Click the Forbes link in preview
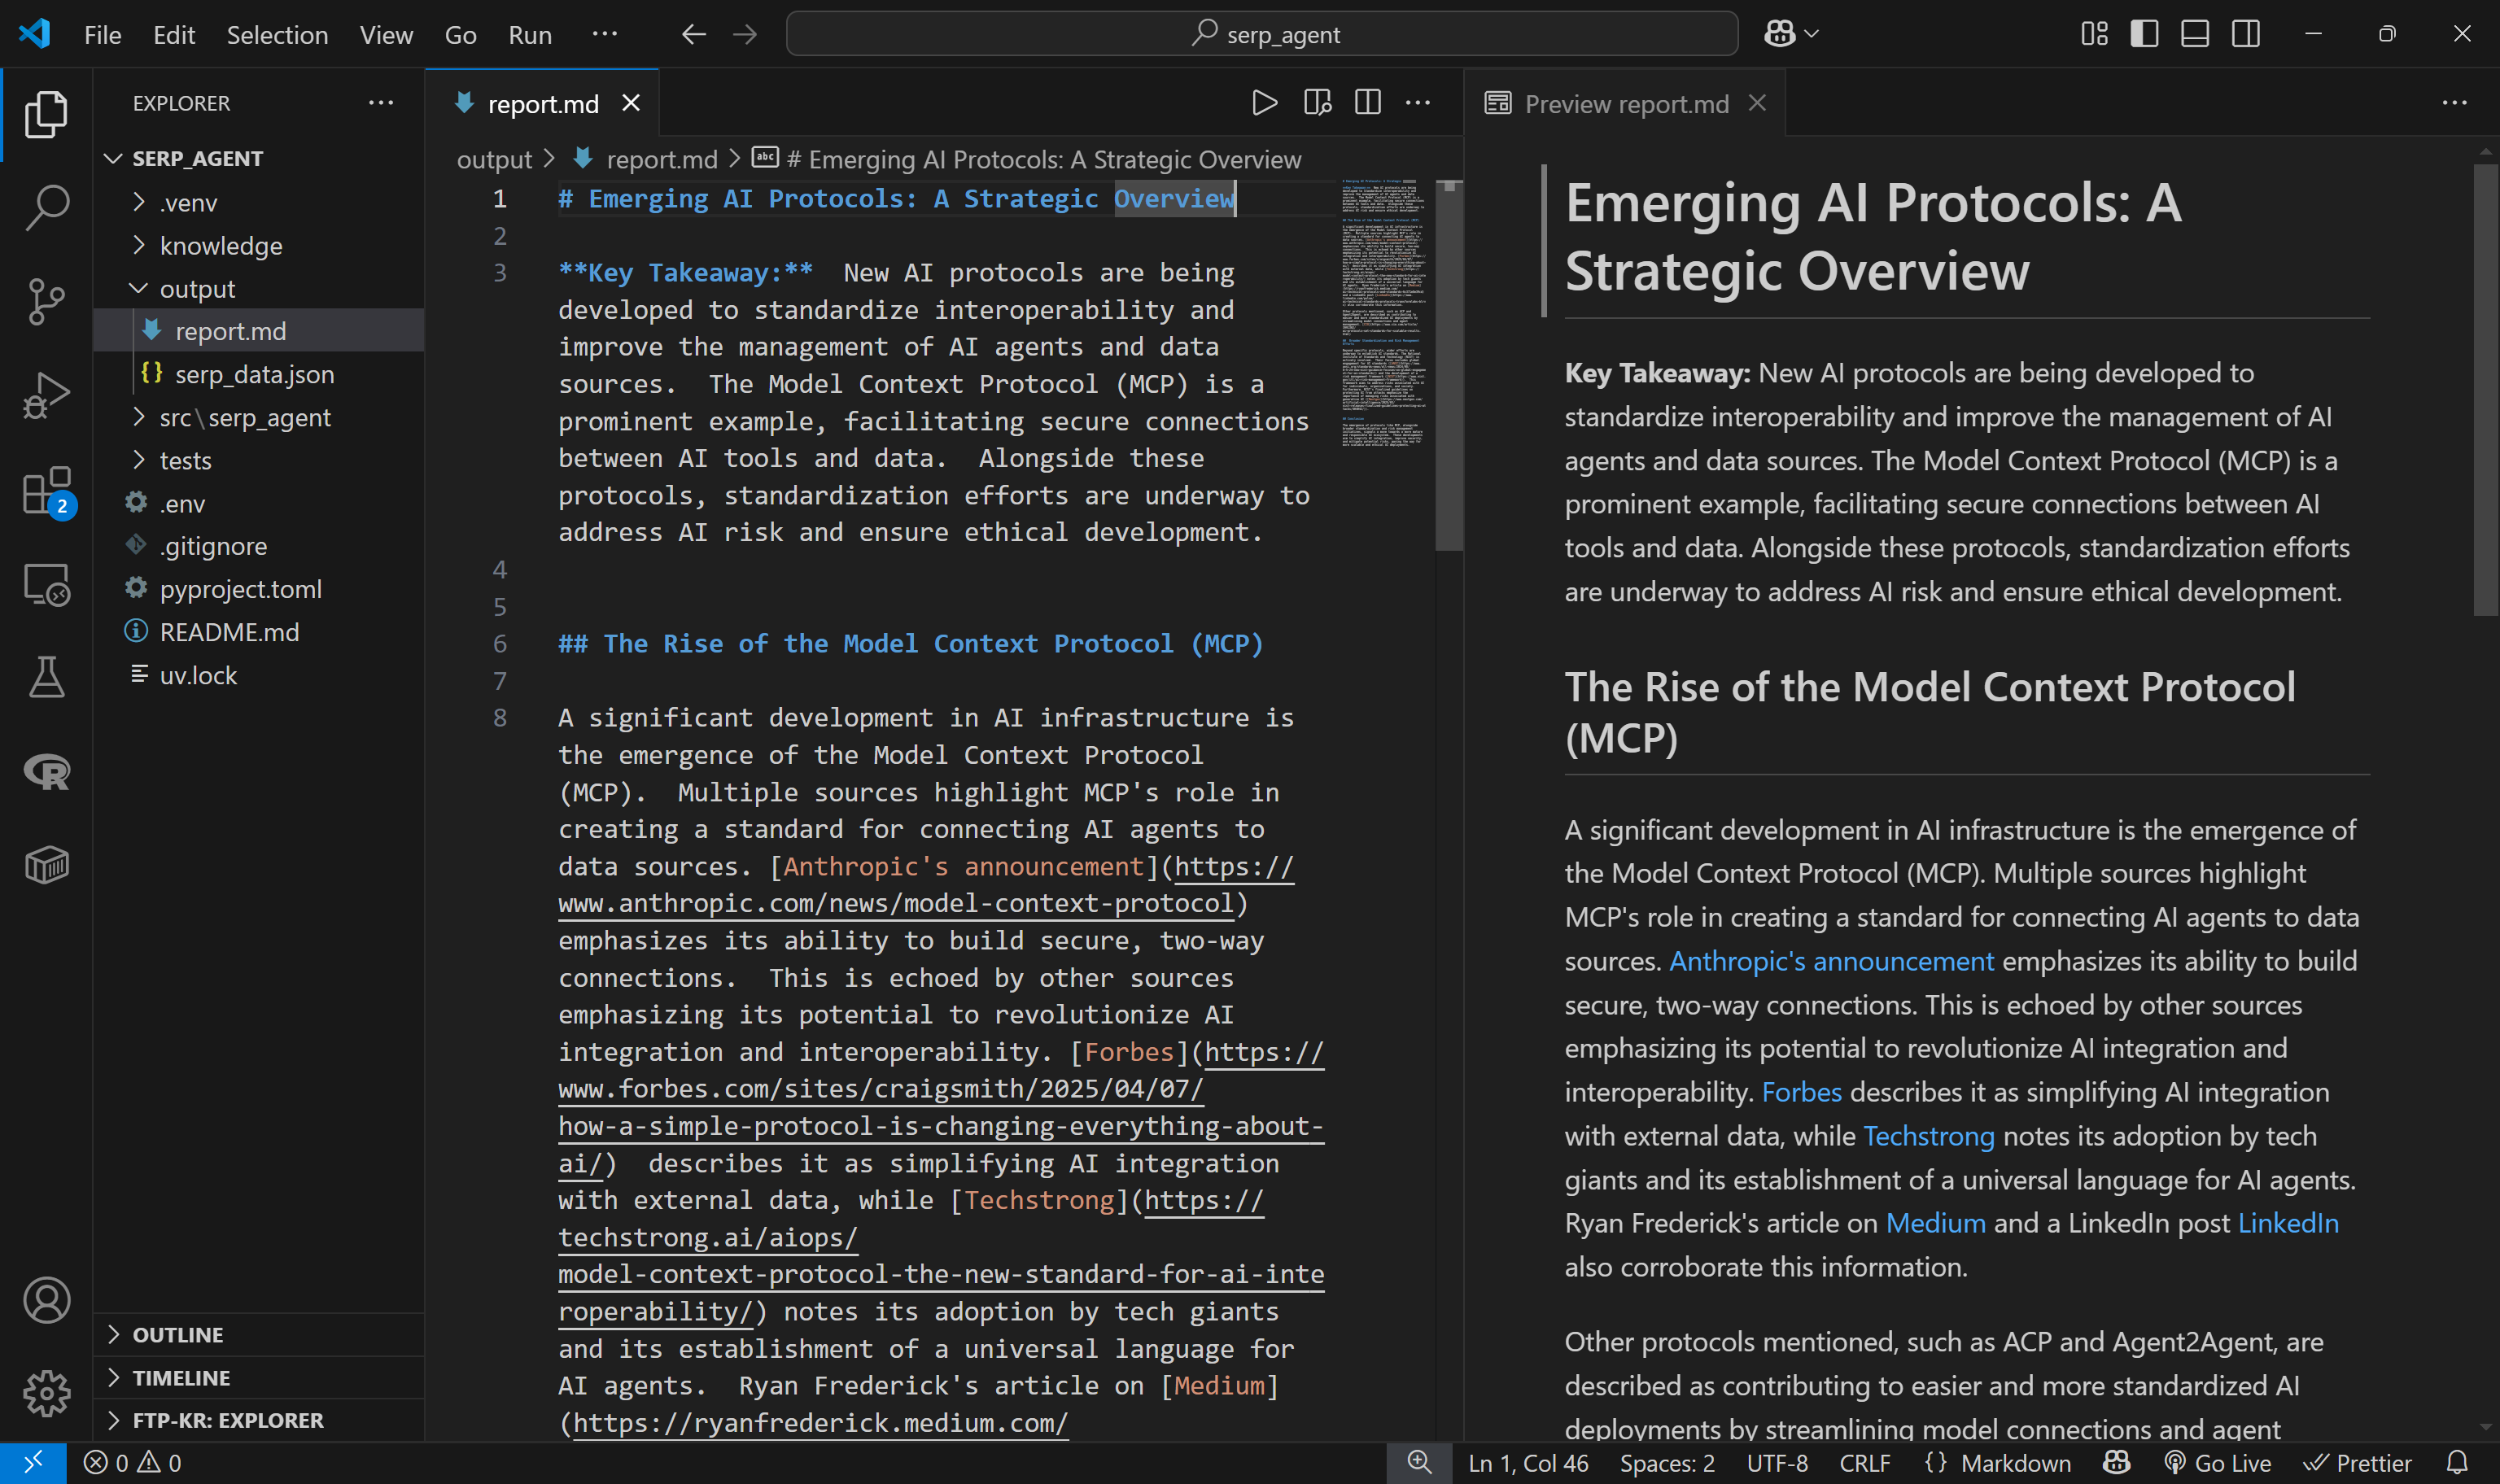Screen dimensions: 2500x1484 [x=1801, y=1092]
